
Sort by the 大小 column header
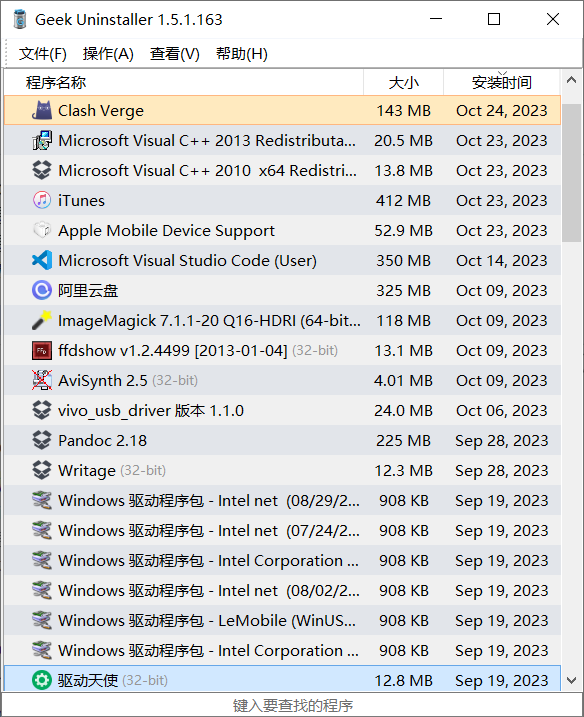point(403,82)
